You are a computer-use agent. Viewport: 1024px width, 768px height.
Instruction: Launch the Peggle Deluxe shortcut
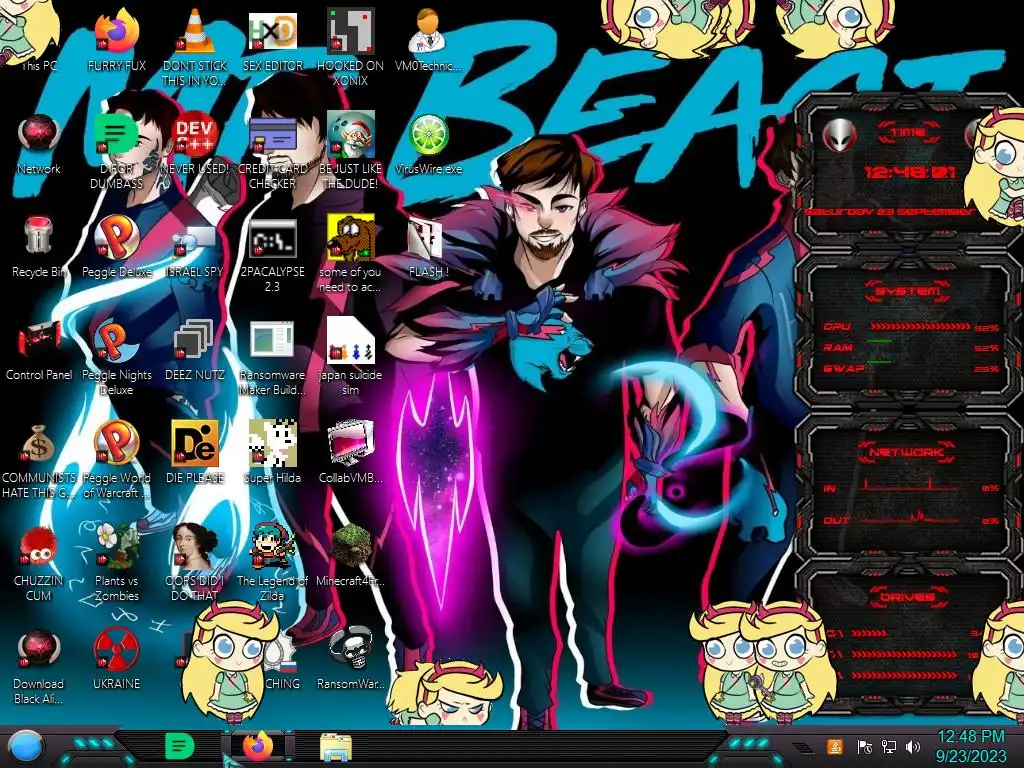pyautogui.click(x=116, y=238)
